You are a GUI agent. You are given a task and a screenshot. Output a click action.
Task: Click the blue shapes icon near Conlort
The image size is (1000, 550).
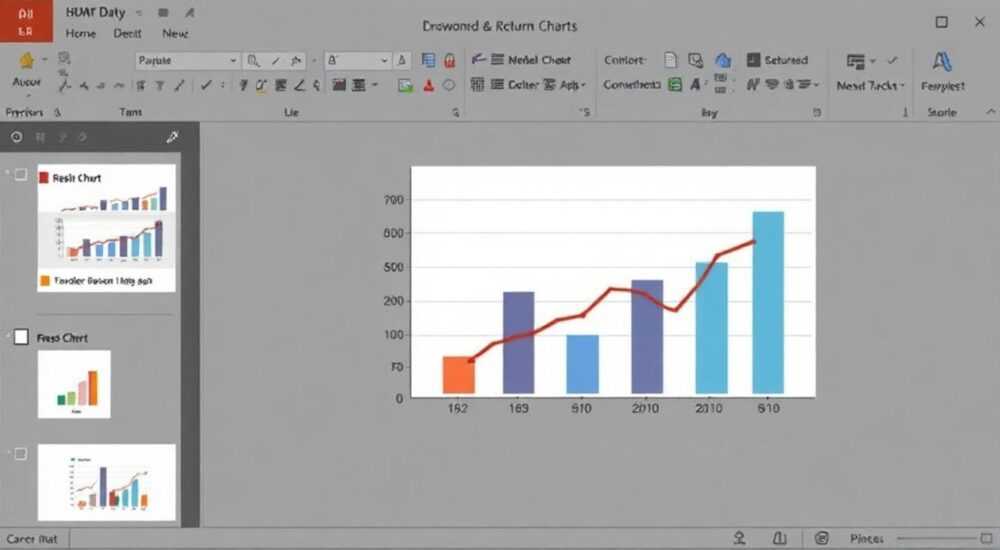(723, 61)
